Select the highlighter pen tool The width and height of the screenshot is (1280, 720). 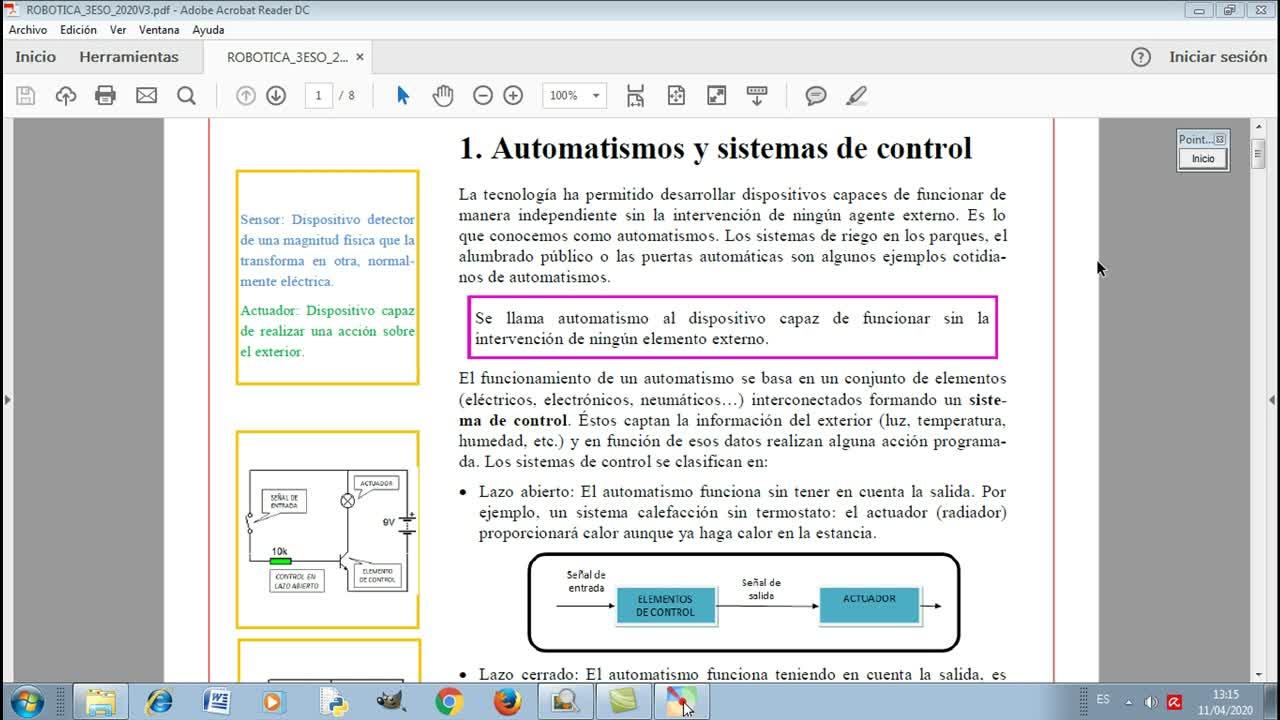(856, 96)
